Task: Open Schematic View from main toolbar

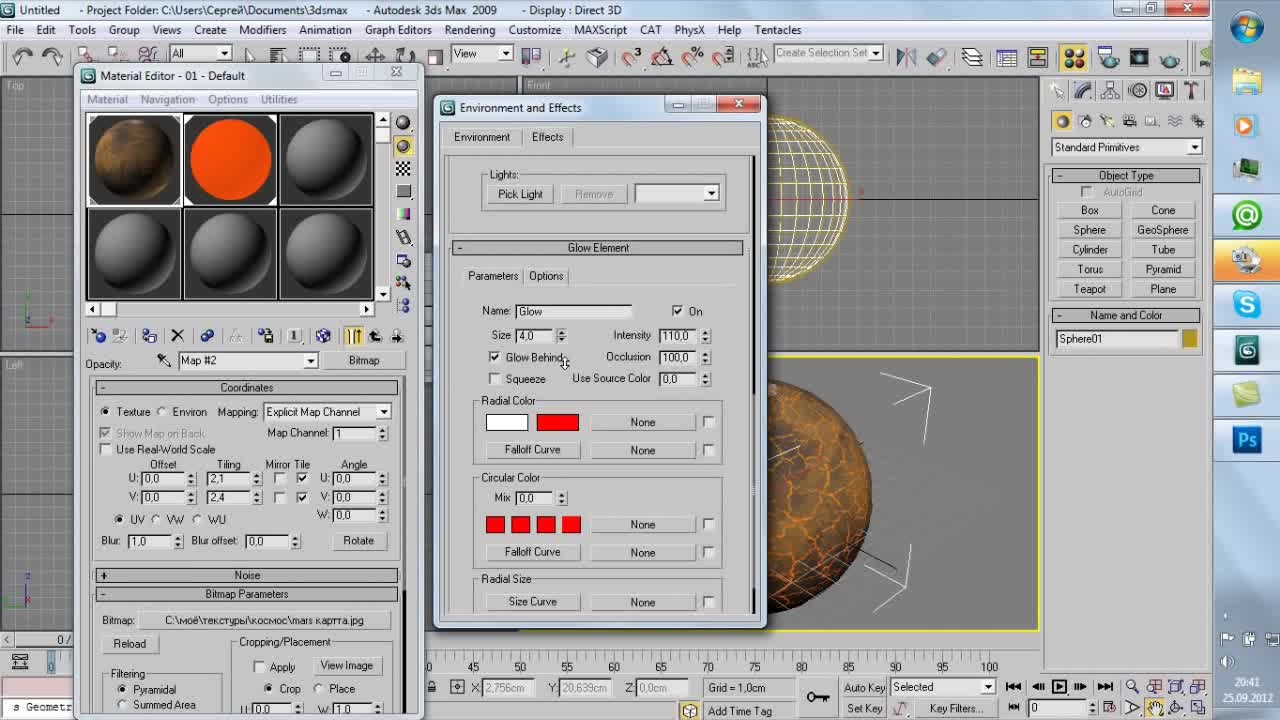Action: point(1038,57)
